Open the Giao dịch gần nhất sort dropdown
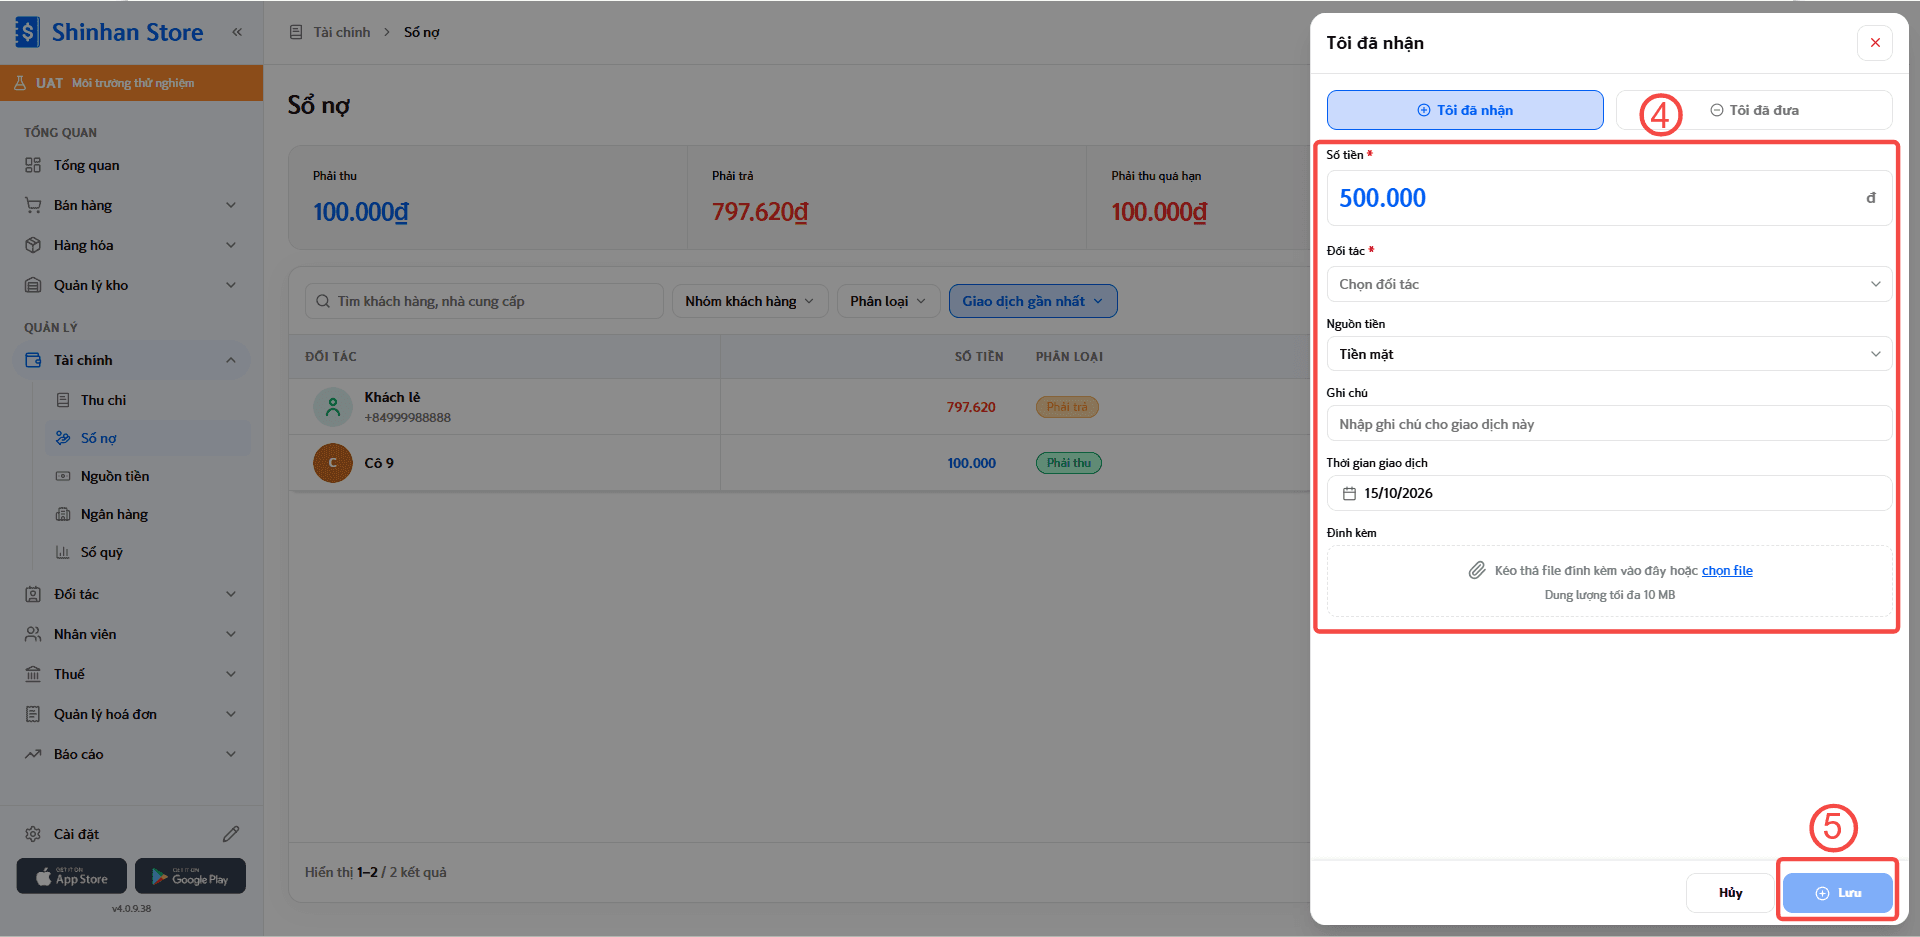This screenshot has width=1920, height=937. tap(1033, 301)
